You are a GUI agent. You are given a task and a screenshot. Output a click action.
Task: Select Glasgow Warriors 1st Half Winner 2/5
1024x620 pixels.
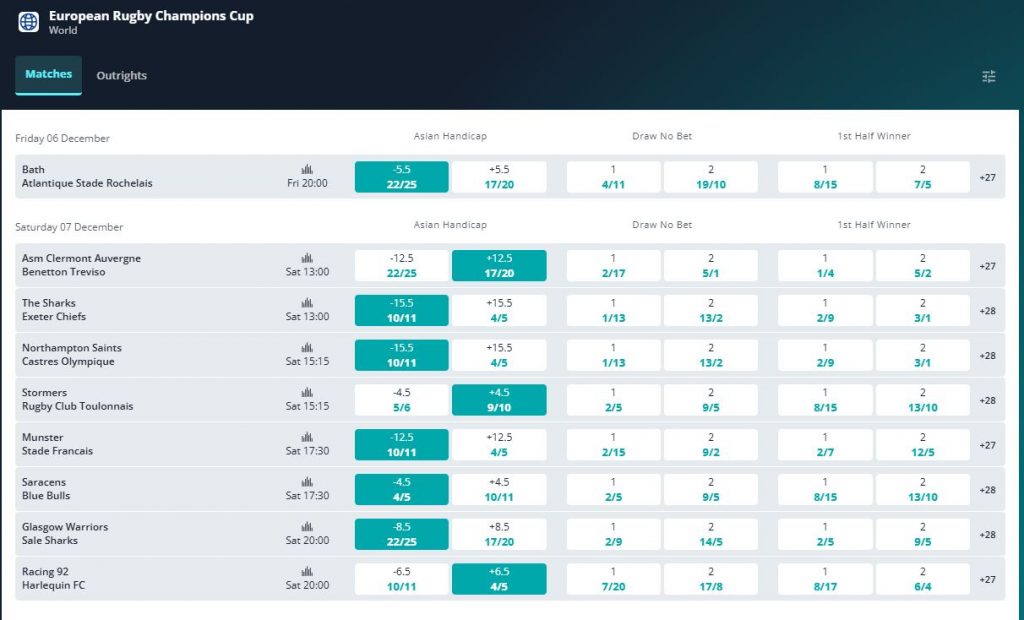click(825, 534)
